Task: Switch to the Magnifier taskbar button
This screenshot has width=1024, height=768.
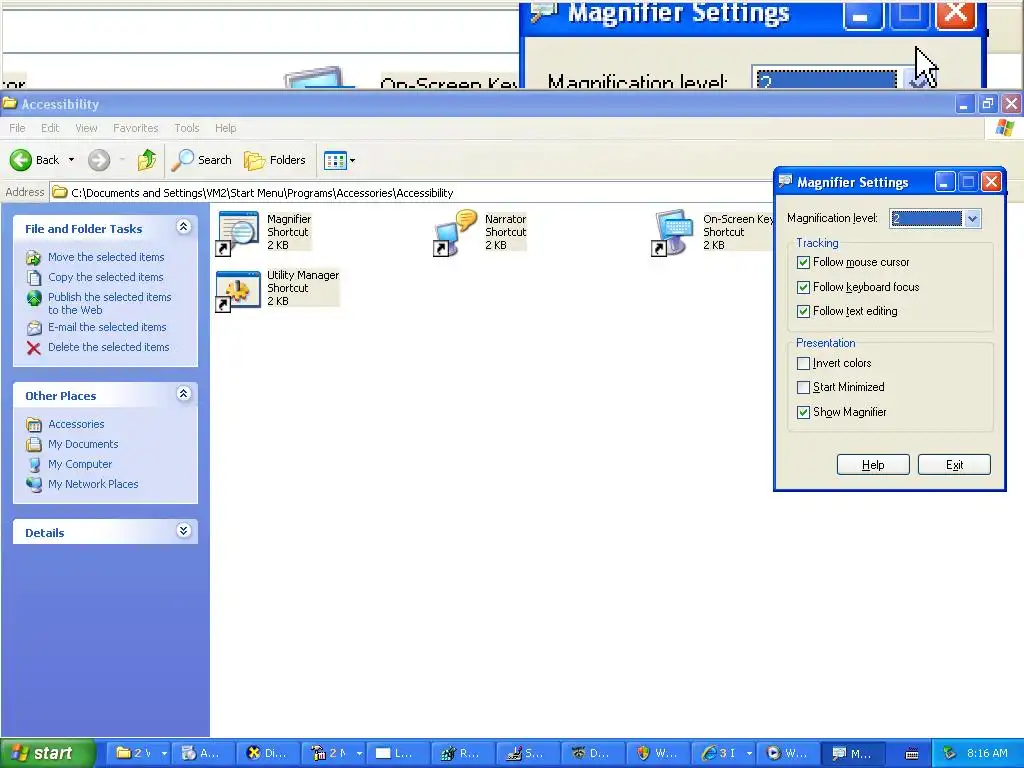Action: pos(853,754)
